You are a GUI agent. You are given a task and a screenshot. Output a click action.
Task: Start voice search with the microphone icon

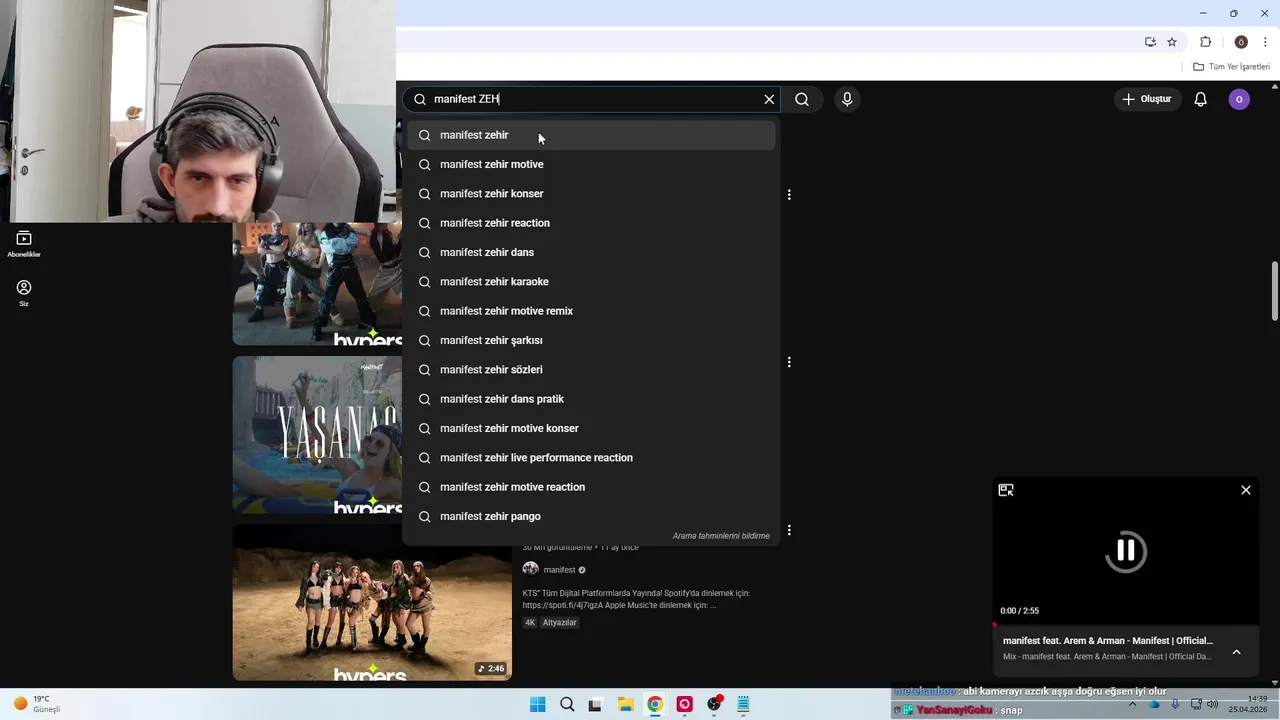tap(847, 99)
